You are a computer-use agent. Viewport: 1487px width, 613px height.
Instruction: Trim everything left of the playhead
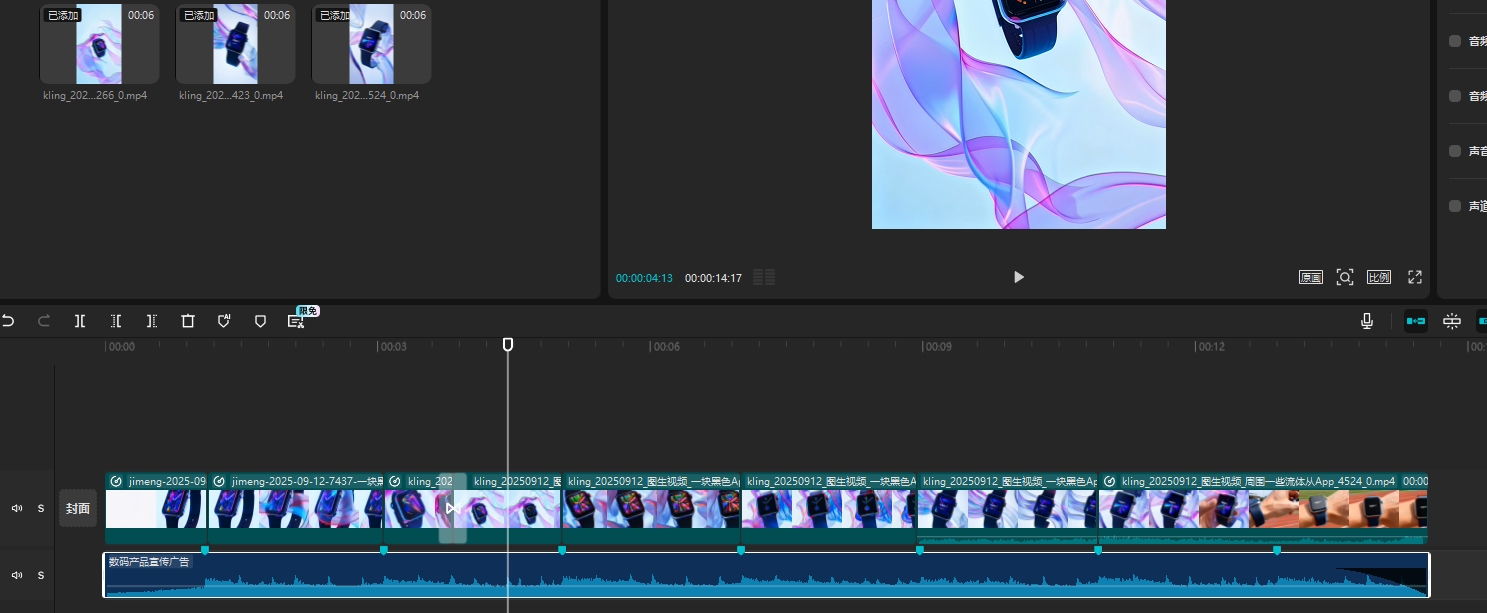coord(116,321)
